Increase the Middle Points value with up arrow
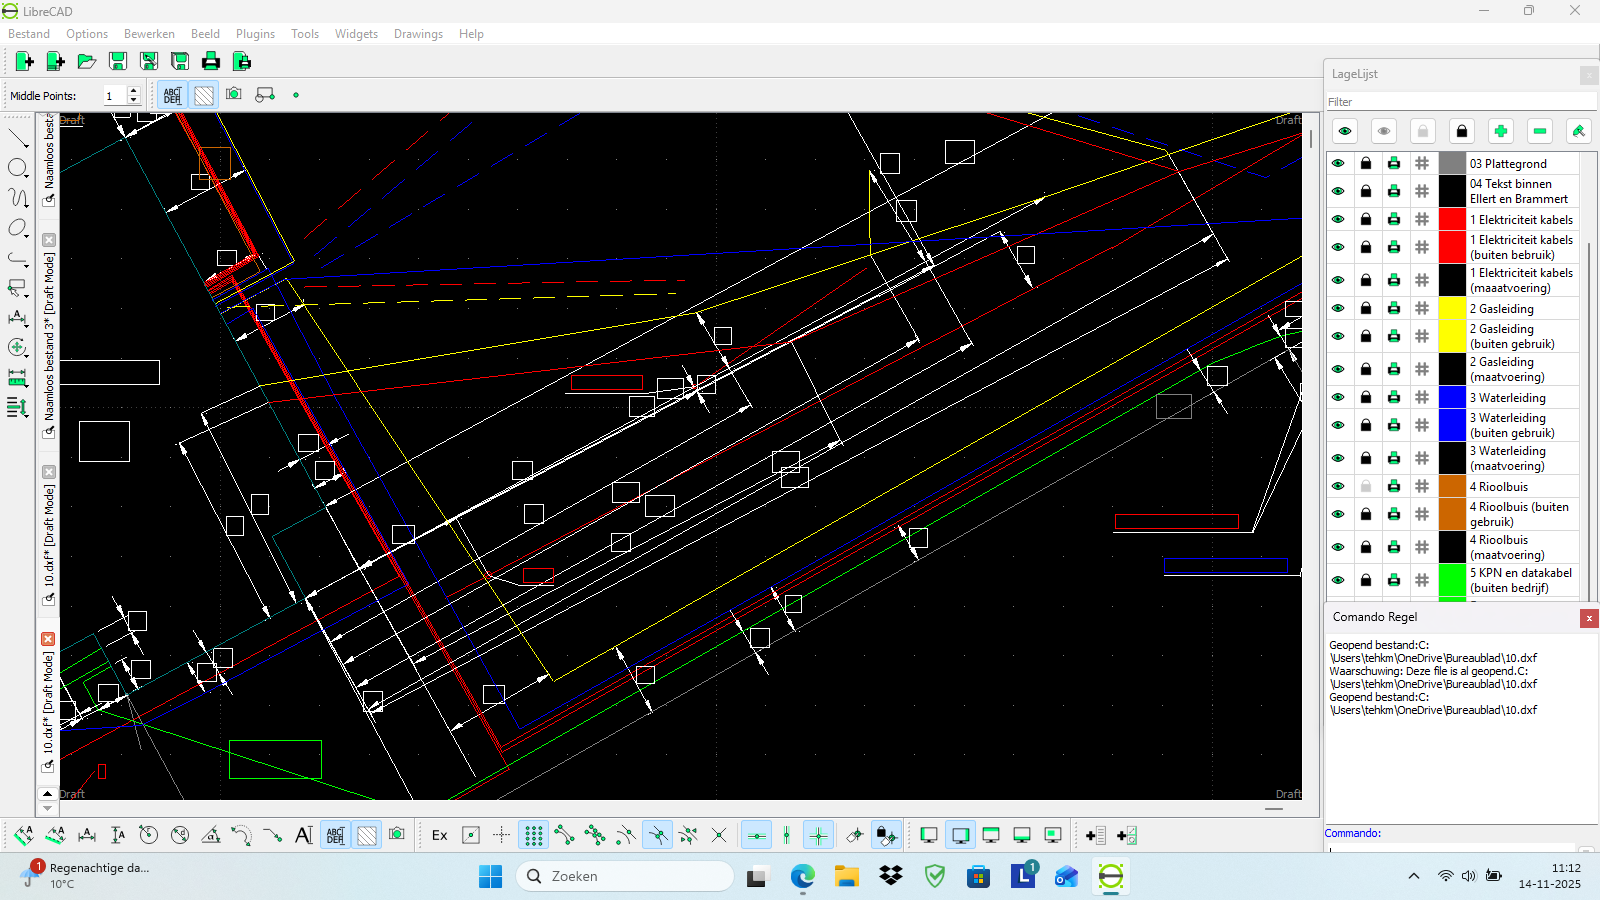1600x900 pixels. point(134,91)
